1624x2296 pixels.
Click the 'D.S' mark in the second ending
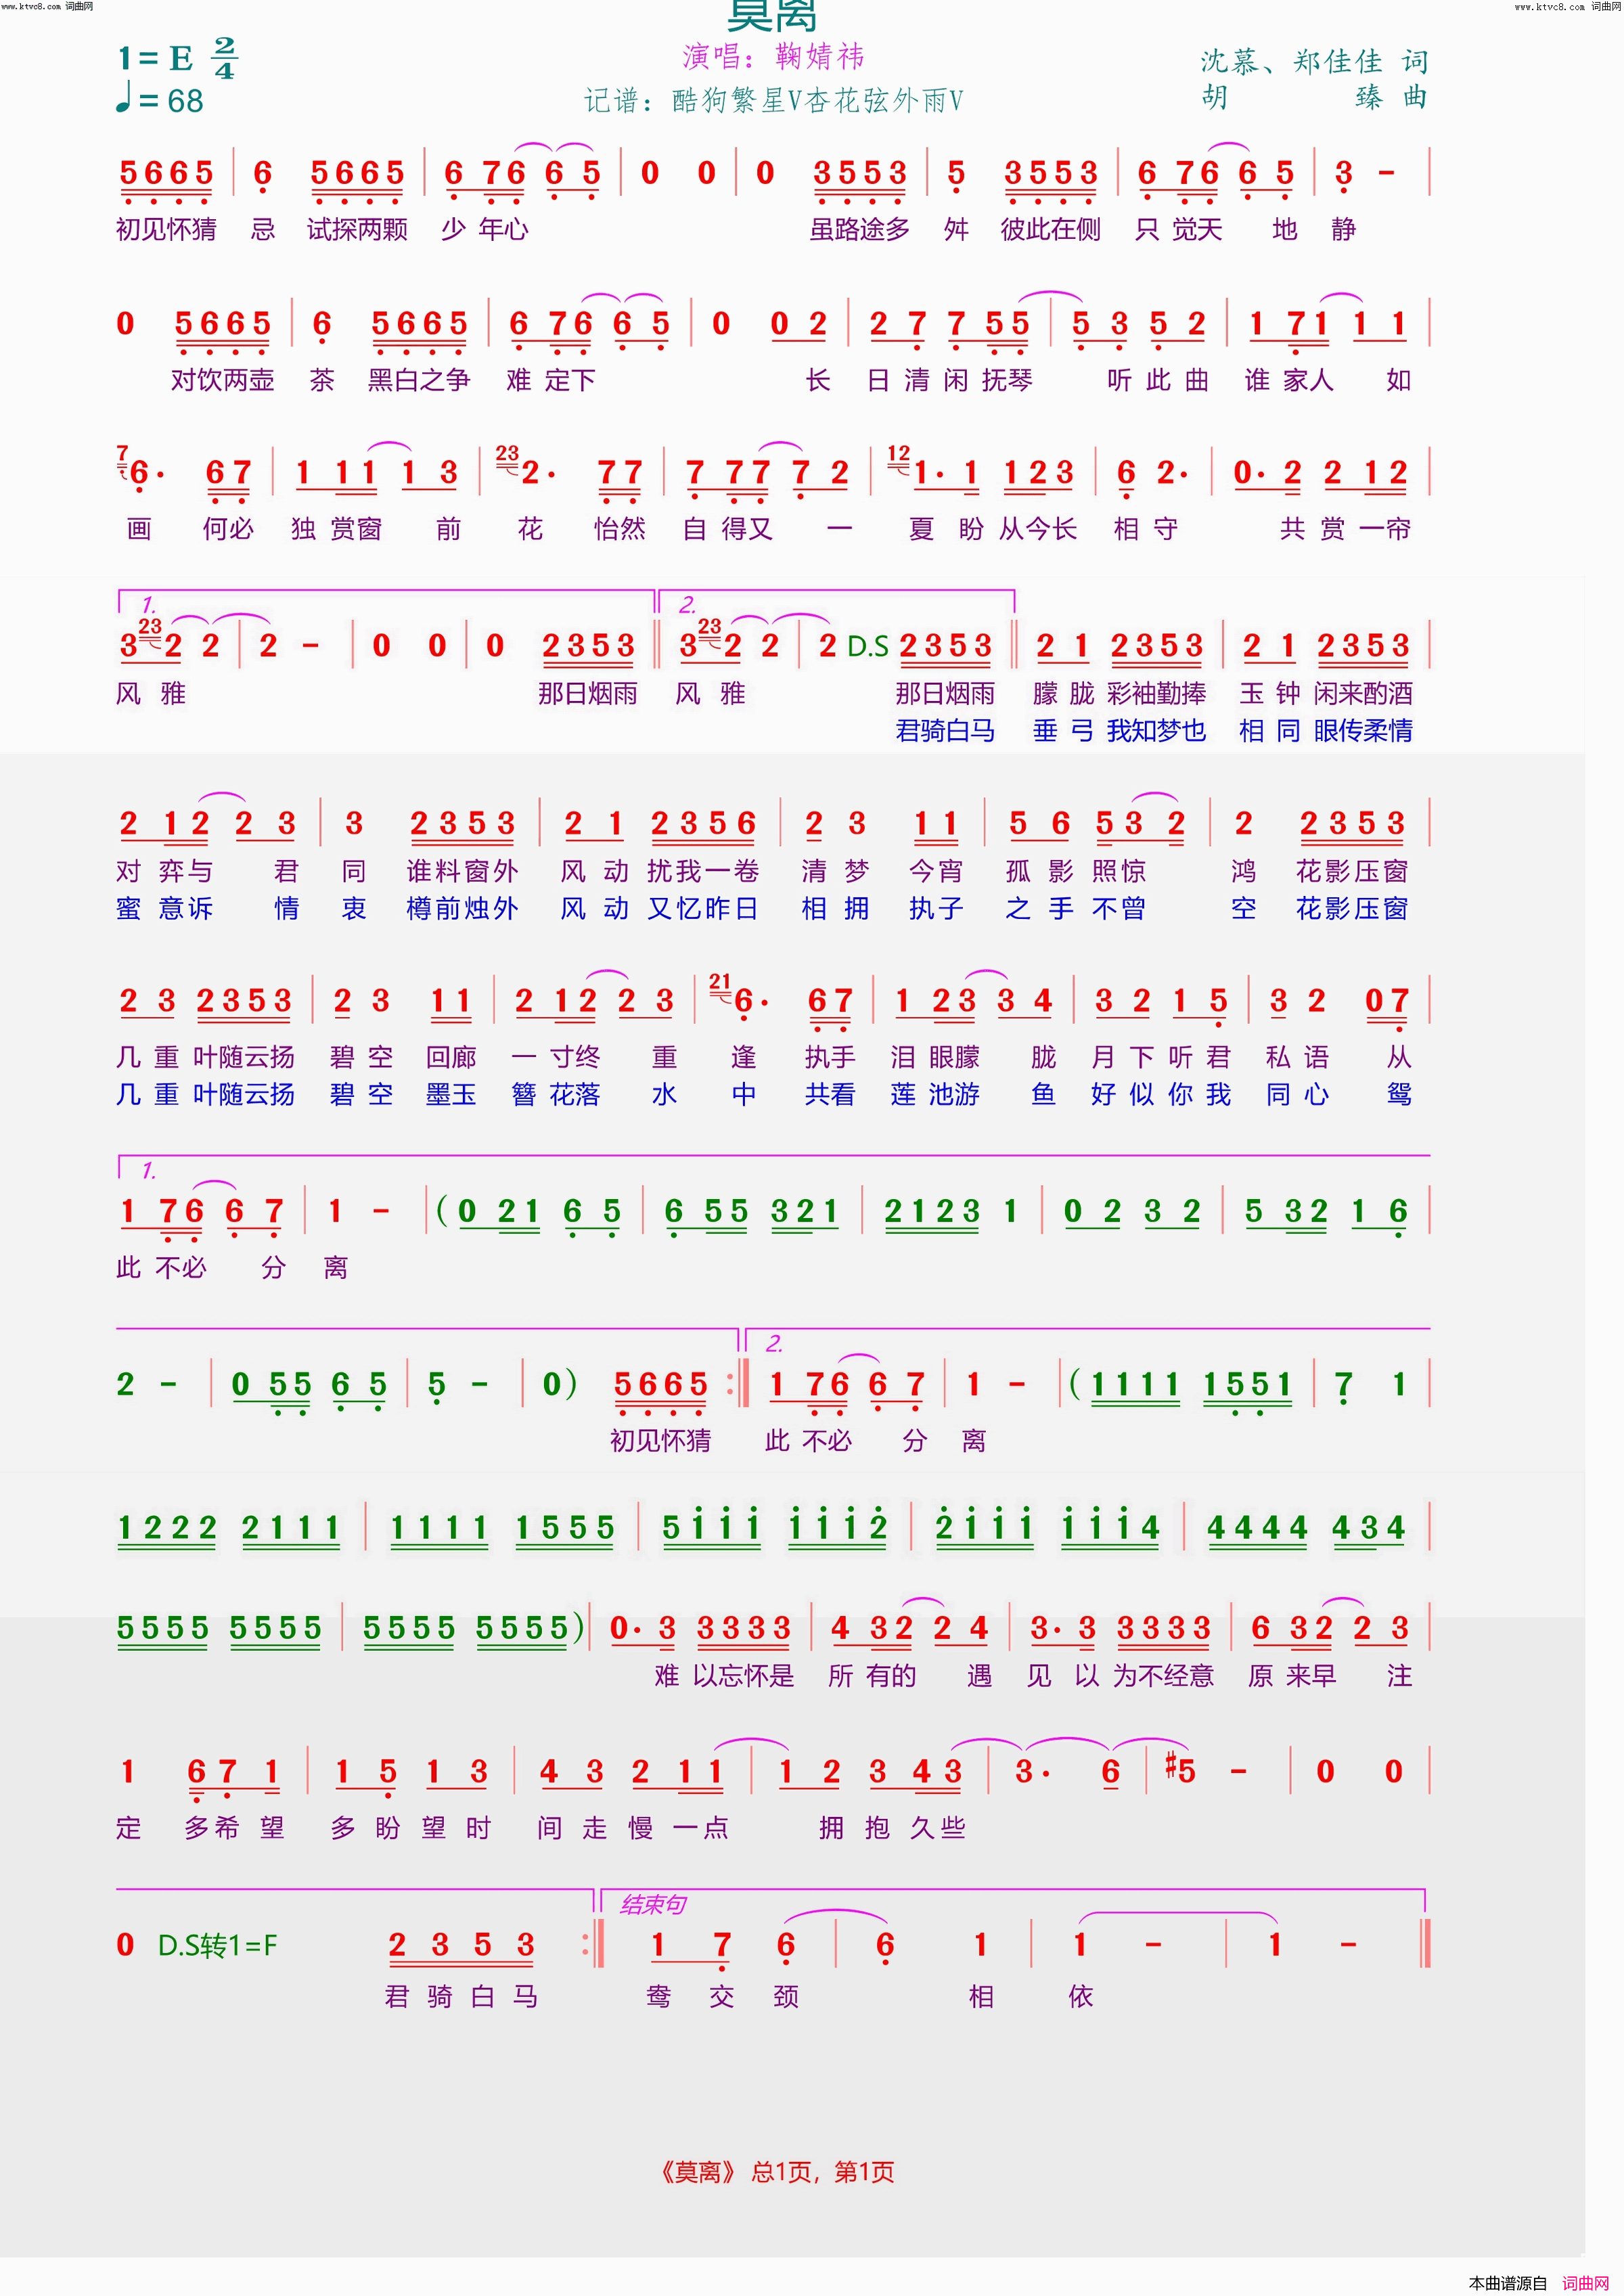pos(867,647)
